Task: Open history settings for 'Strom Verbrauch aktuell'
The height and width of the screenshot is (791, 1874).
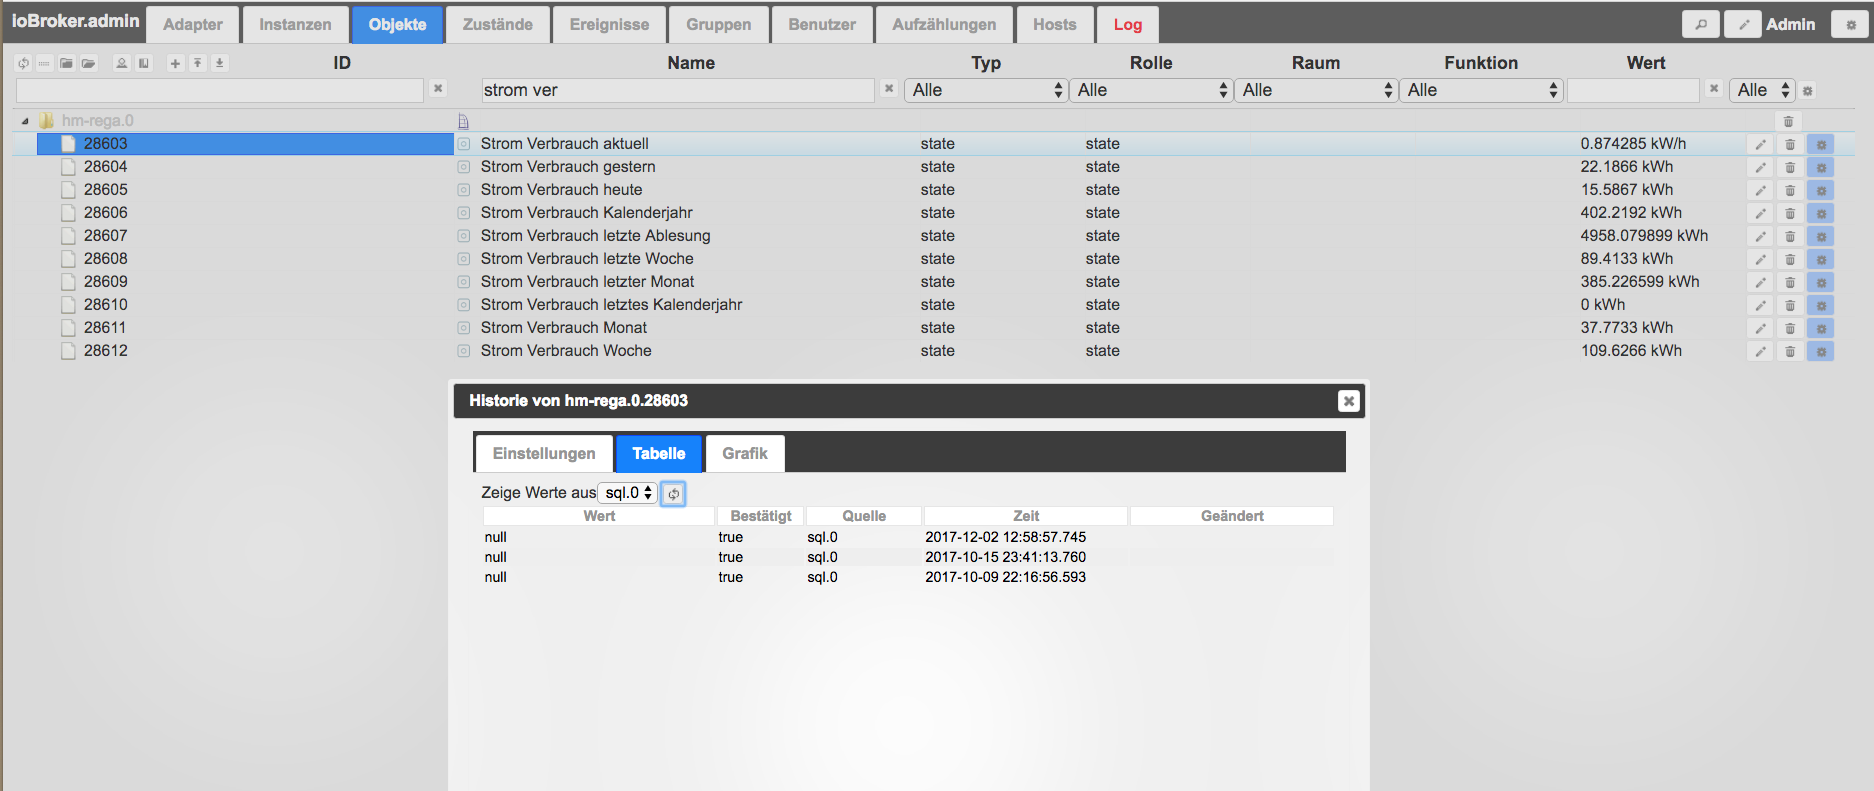Action: pos(1821,144)
